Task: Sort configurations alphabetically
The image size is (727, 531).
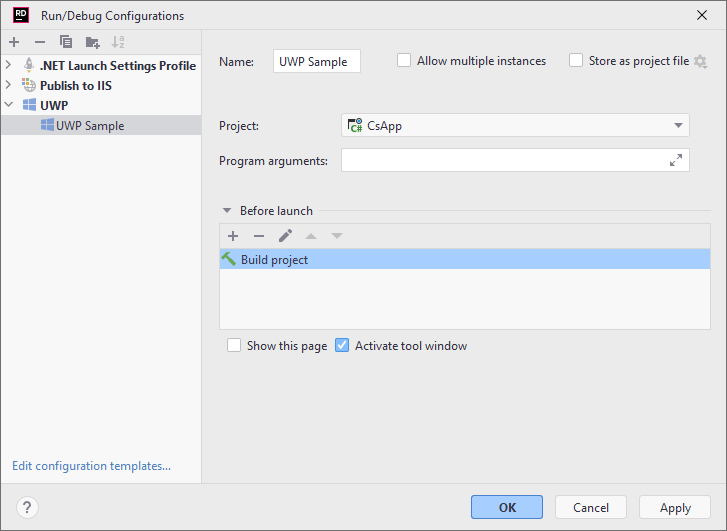Action: pyautogui.click(x=119, y=42)
